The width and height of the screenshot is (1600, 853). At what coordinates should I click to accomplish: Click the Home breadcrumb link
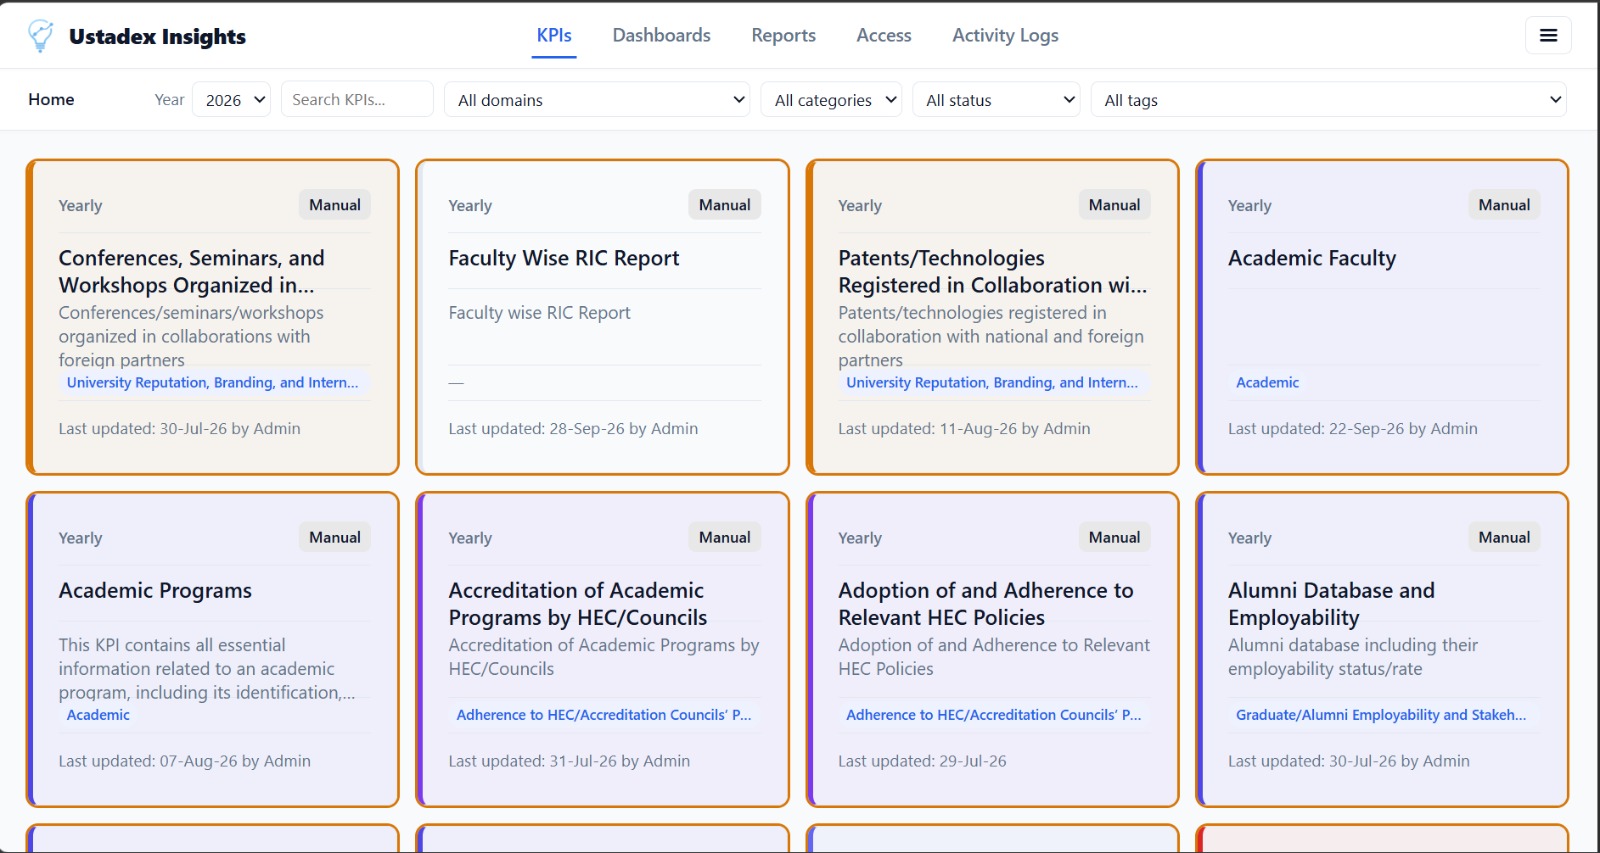coord(51,99)
